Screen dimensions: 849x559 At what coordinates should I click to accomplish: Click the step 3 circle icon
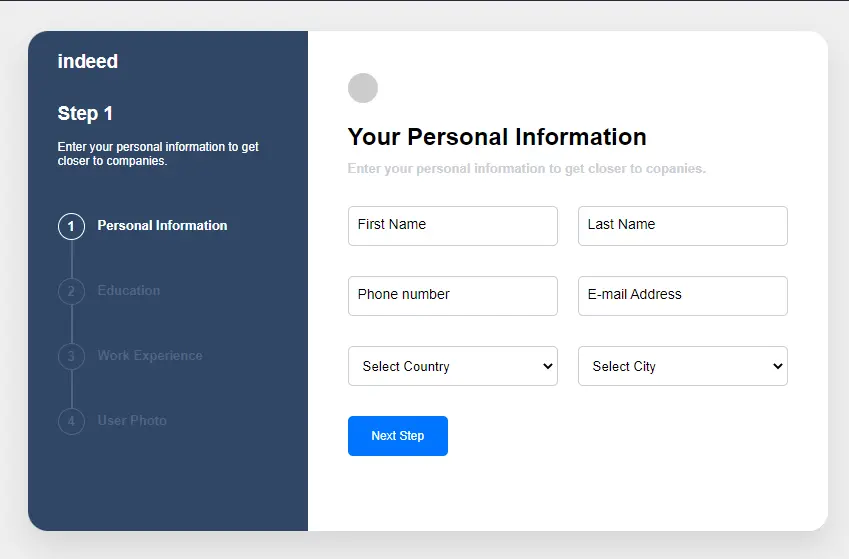[71, 356]
